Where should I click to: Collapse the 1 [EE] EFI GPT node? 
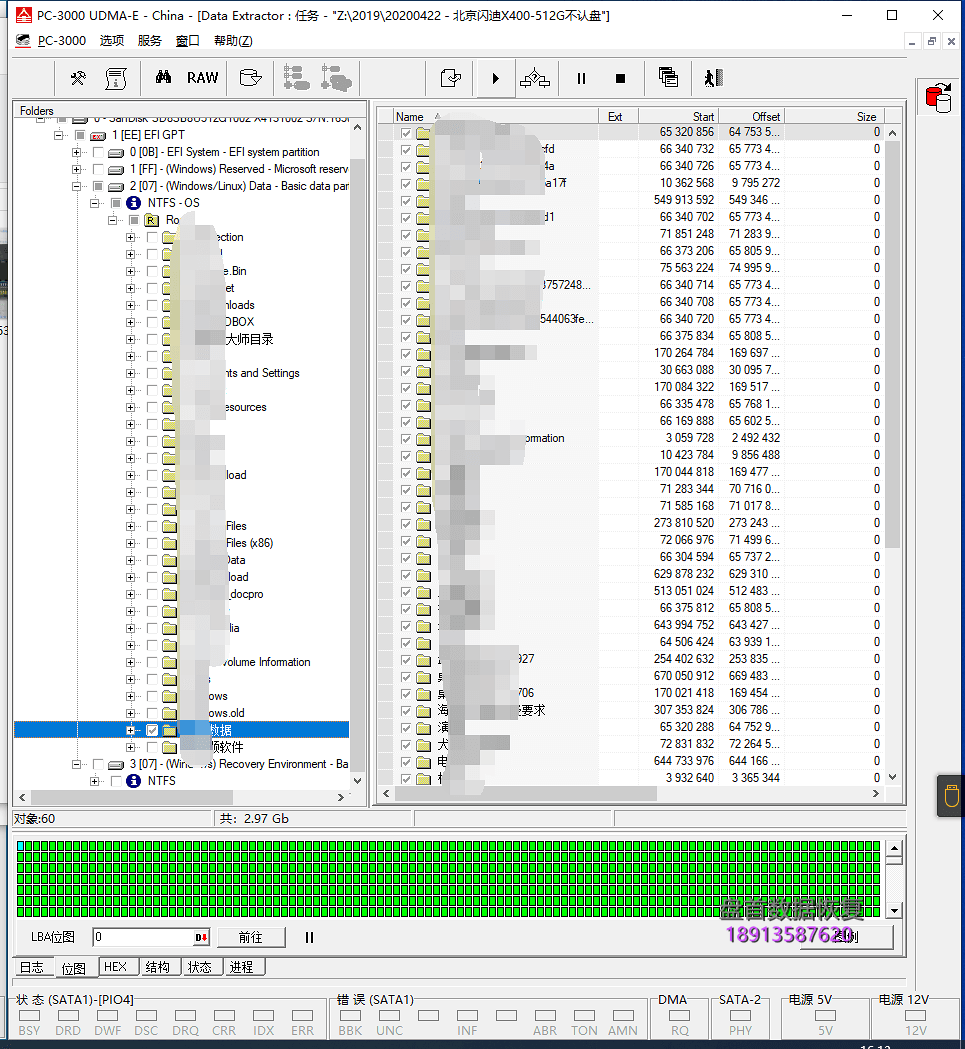point(58,135)
